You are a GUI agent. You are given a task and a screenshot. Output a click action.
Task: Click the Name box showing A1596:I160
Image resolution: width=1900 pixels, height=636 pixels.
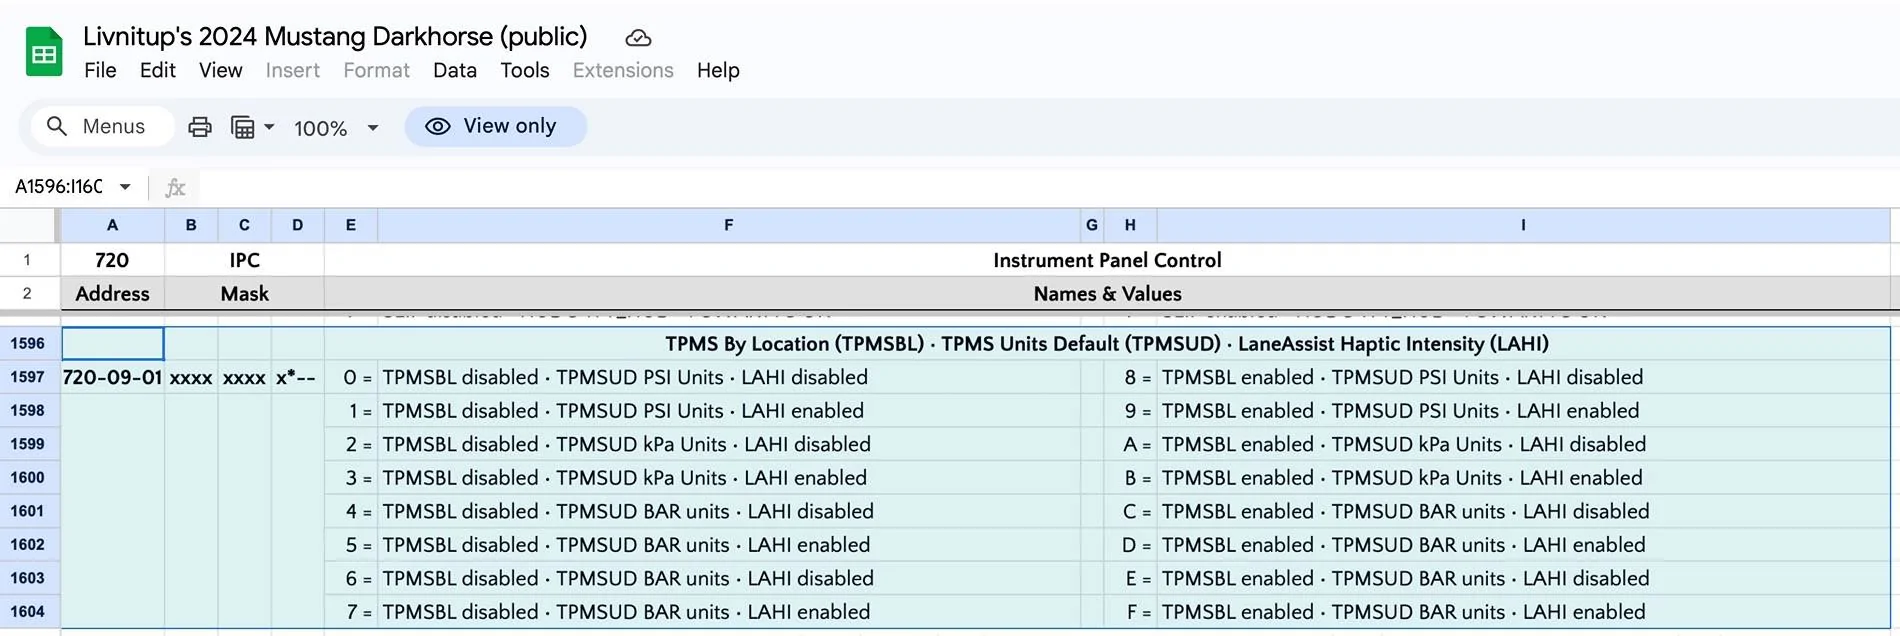pos(59,186)
